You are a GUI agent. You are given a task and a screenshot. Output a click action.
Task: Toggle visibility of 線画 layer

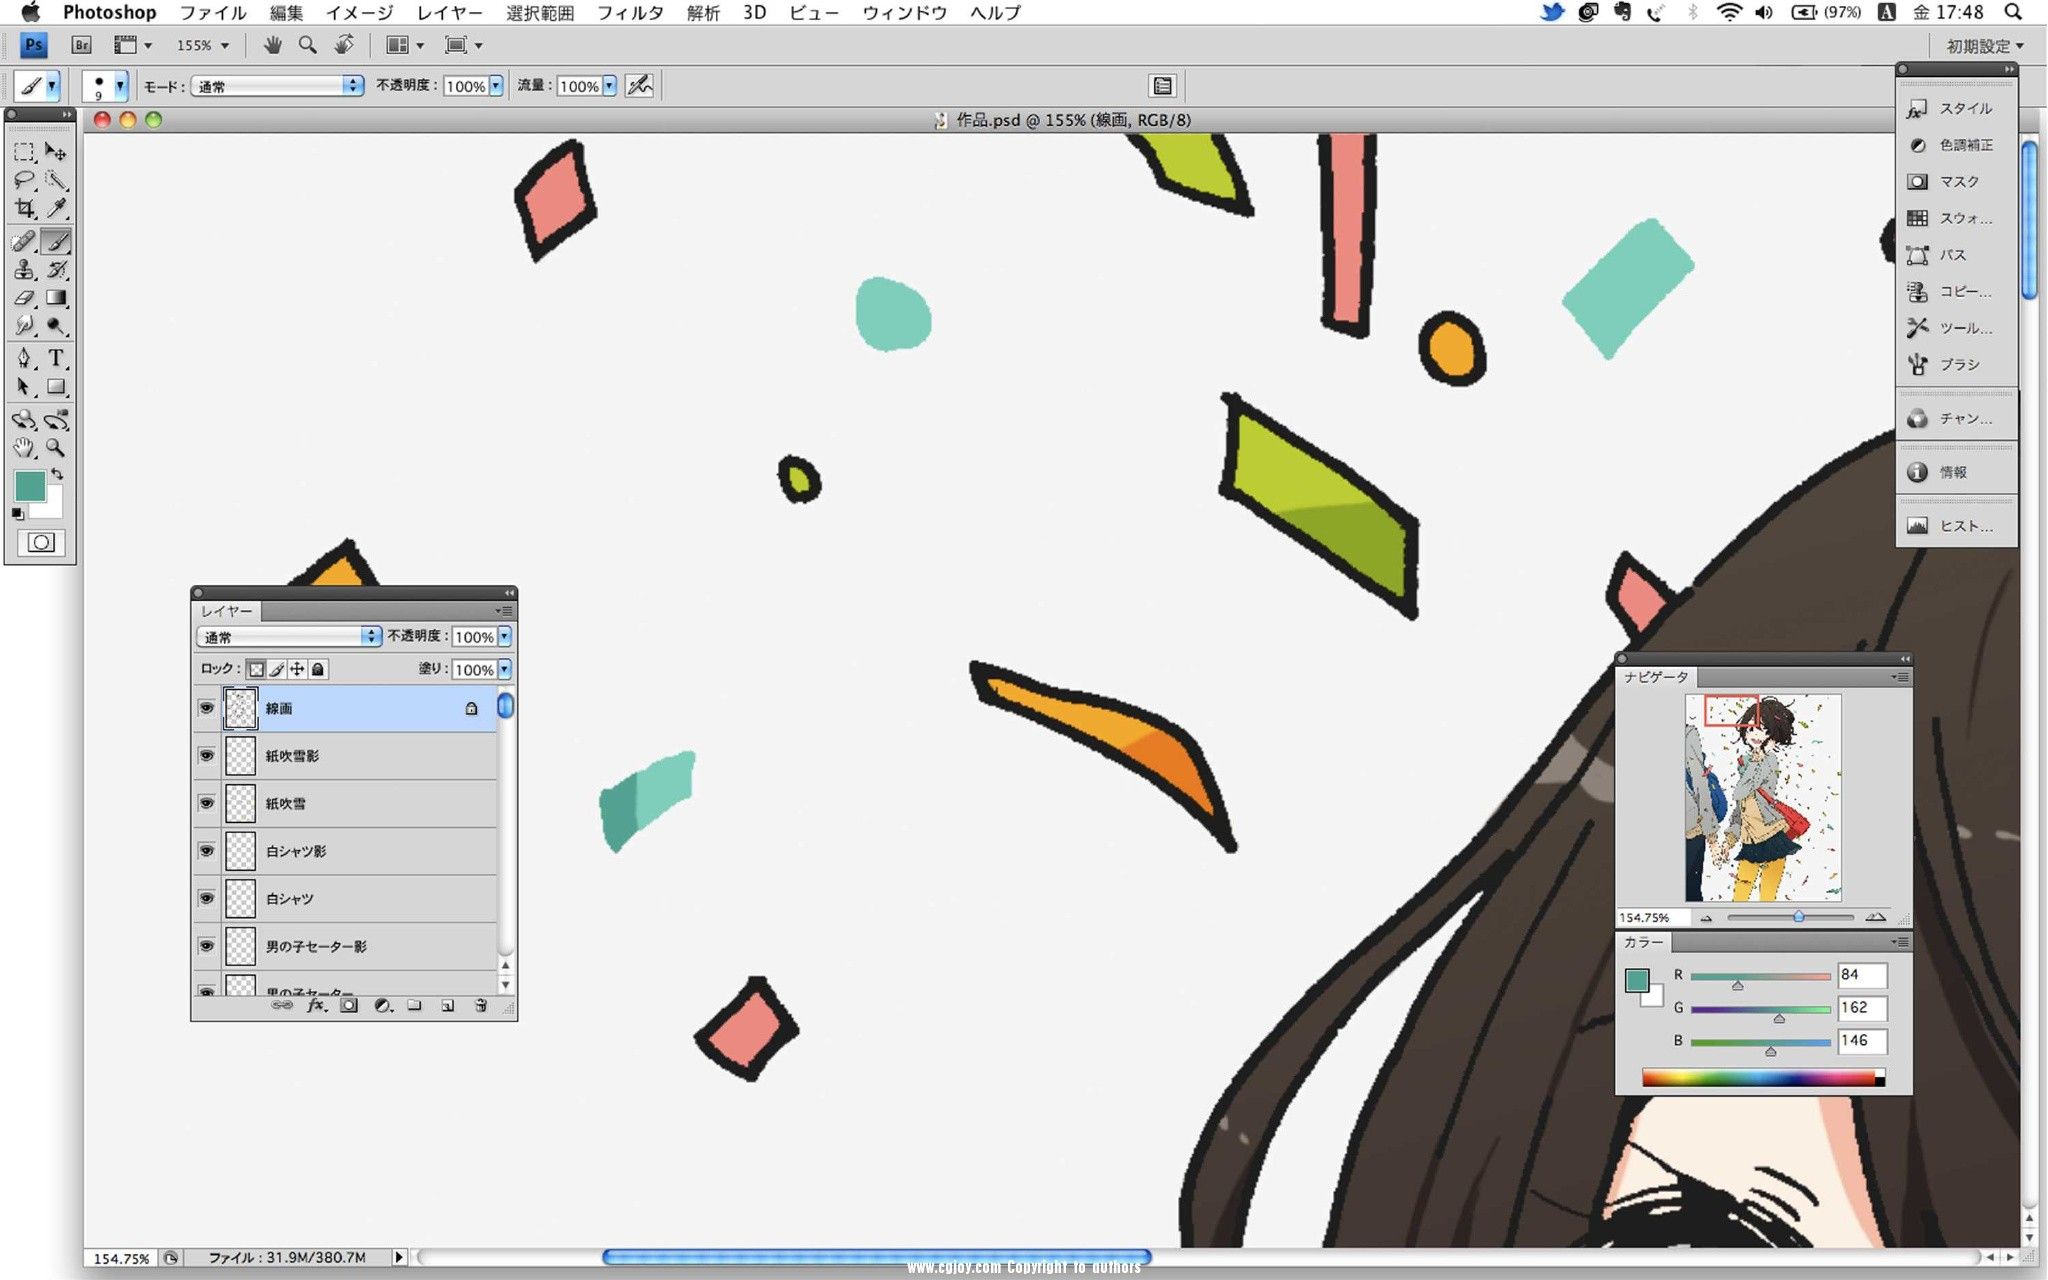(x=205, y=708)
